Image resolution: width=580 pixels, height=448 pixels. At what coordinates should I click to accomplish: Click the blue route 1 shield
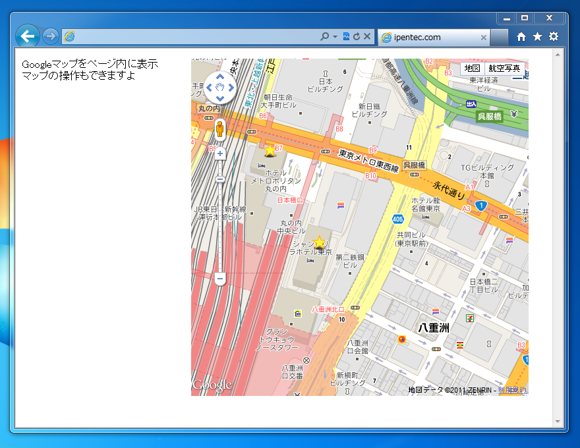coord(481,206)
